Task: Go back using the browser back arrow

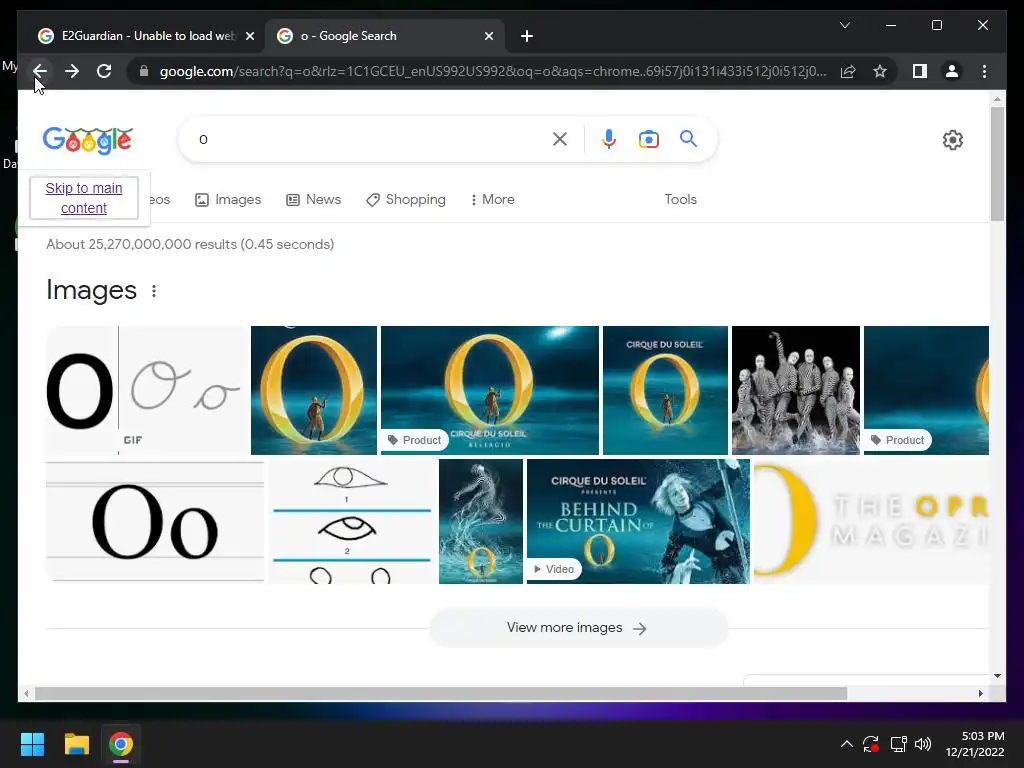Action: pyautogui.click(x=40, y=71)
